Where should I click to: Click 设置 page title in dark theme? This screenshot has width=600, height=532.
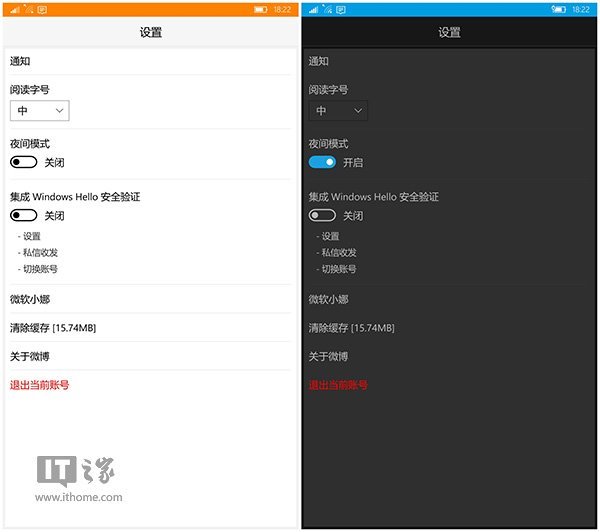tap(449, 33)
